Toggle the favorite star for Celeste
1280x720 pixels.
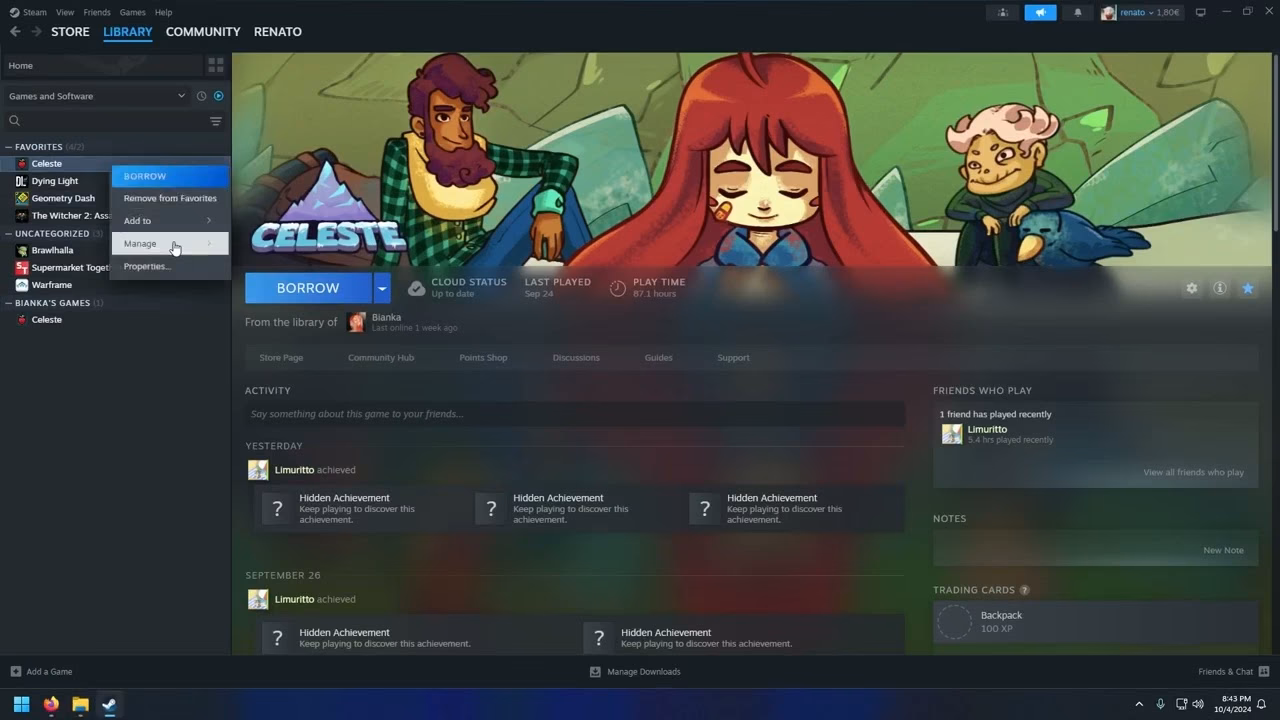1248,288
